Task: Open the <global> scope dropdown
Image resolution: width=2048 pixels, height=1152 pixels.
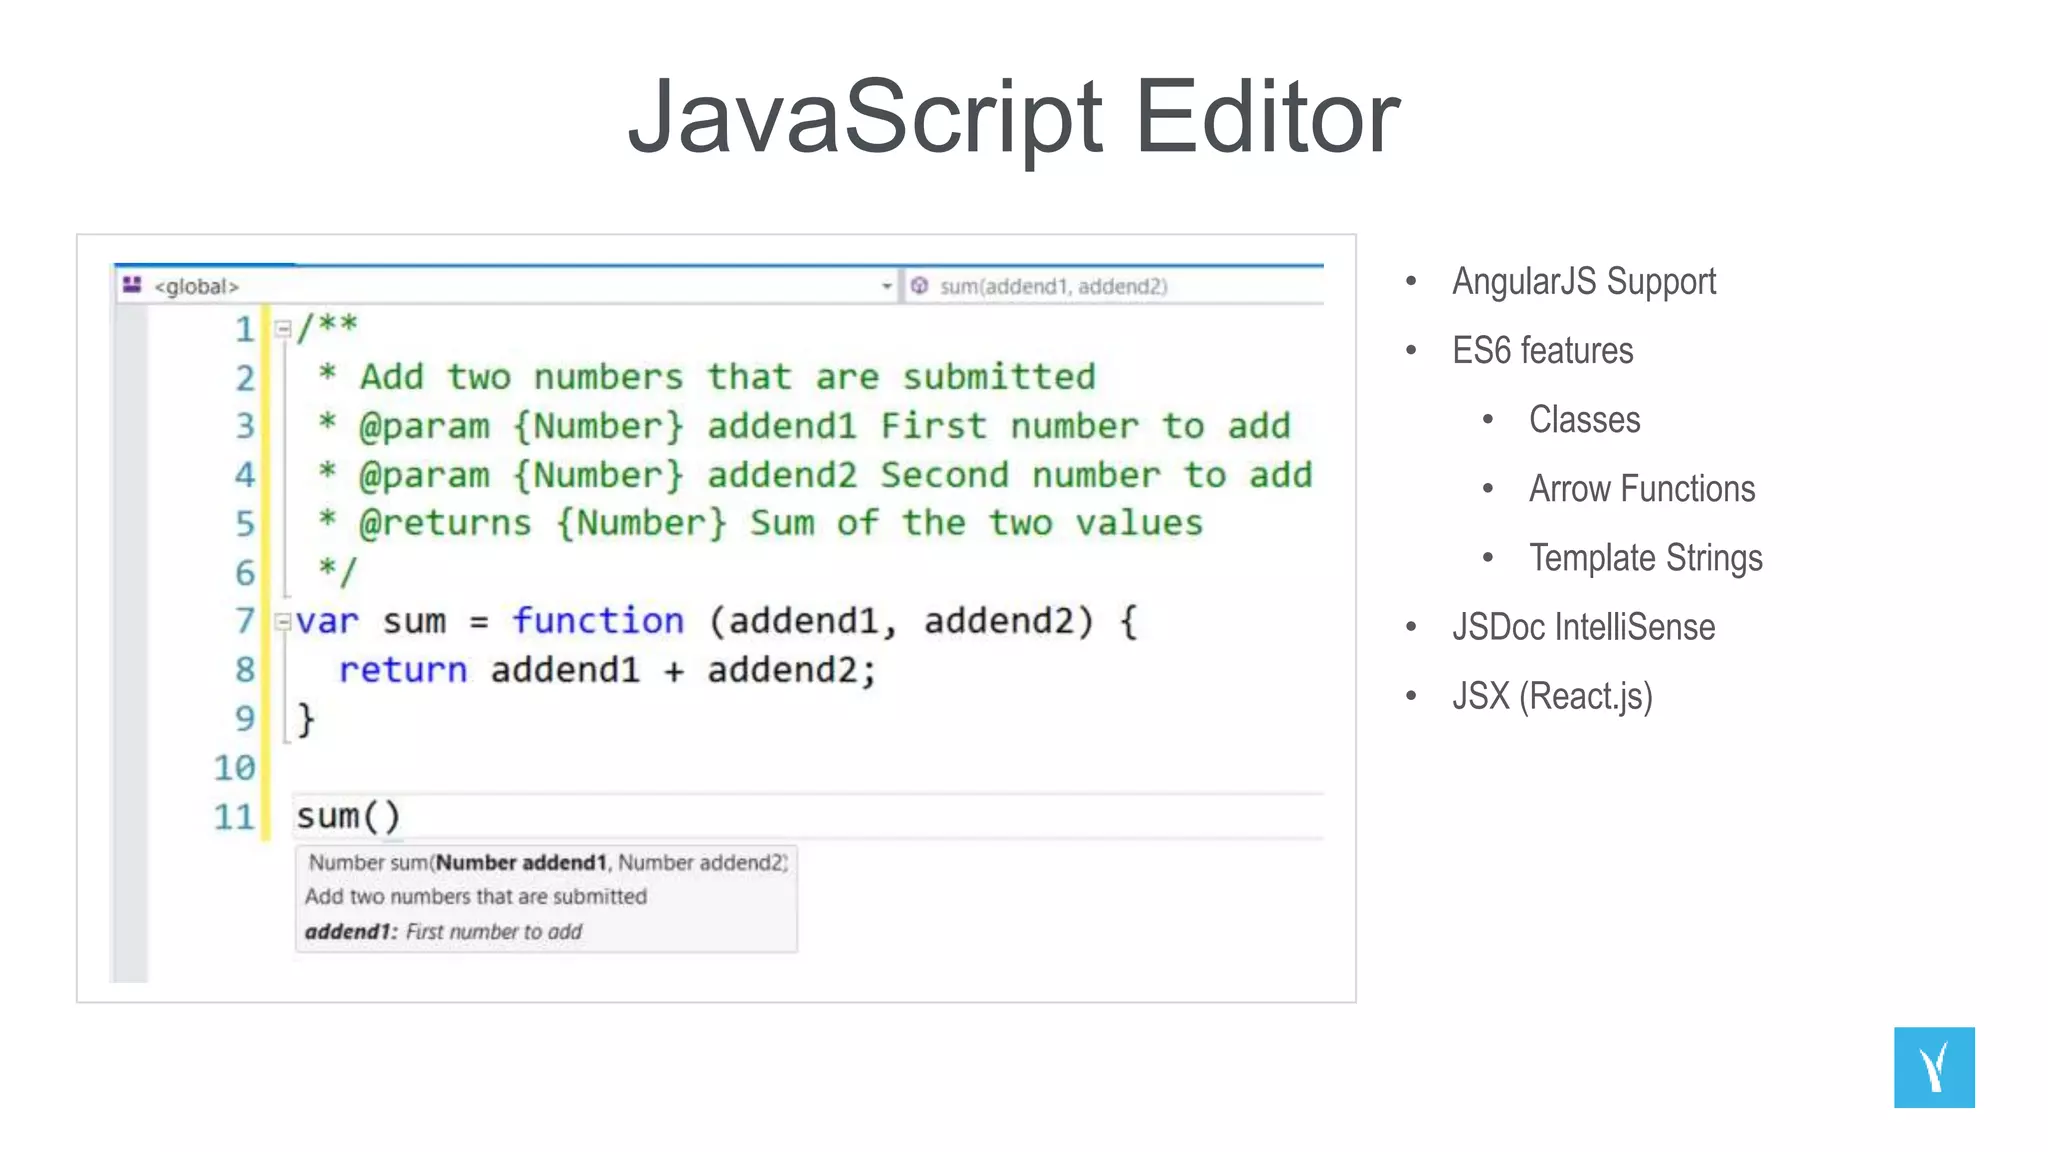Action: click(x=506, y=286)
